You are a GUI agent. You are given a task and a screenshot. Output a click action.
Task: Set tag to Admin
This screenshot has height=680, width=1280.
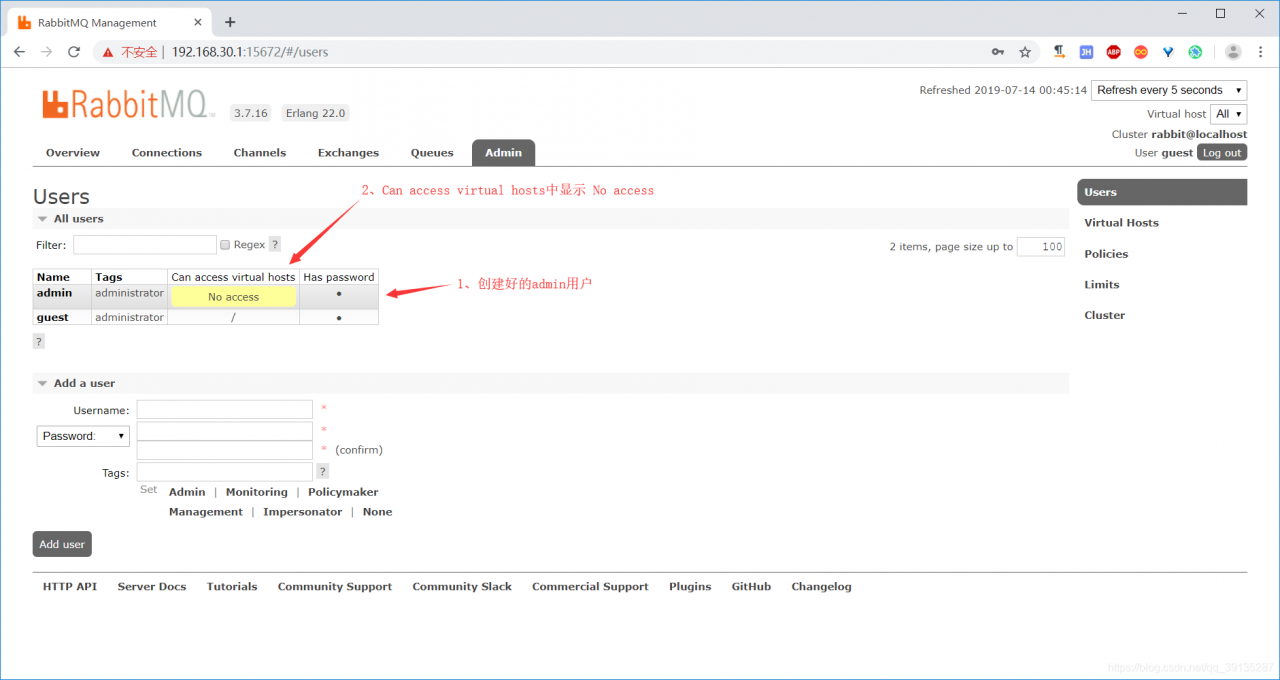187,492
